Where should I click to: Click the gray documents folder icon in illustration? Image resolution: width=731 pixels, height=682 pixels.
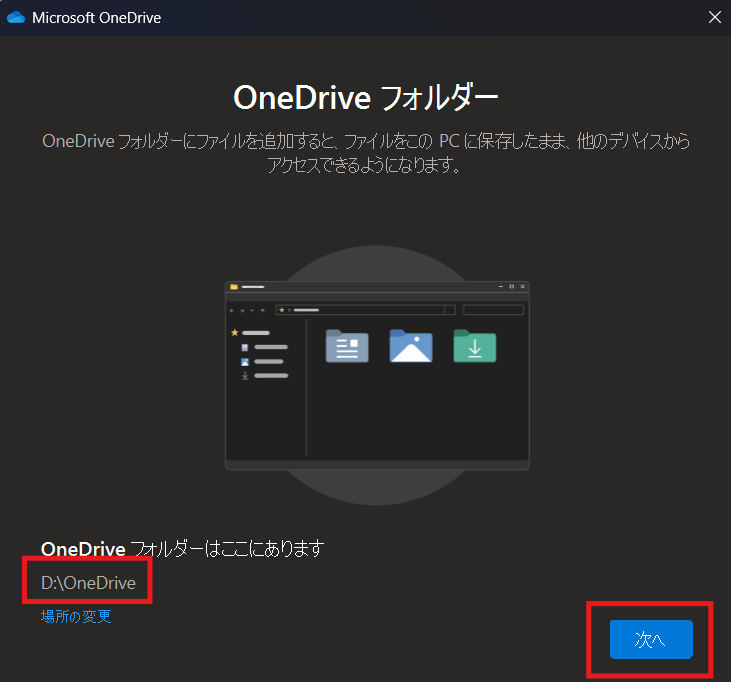[x=347, y=346]
